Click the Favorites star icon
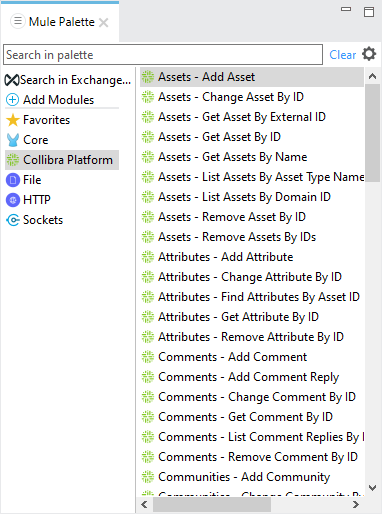The image size is (382, 514). coord(13,120)
